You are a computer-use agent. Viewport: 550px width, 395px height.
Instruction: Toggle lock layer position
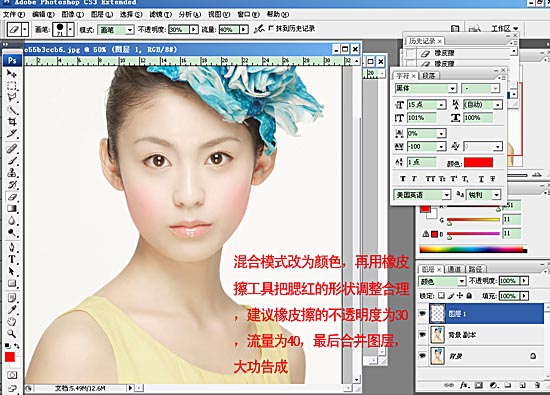460,296
